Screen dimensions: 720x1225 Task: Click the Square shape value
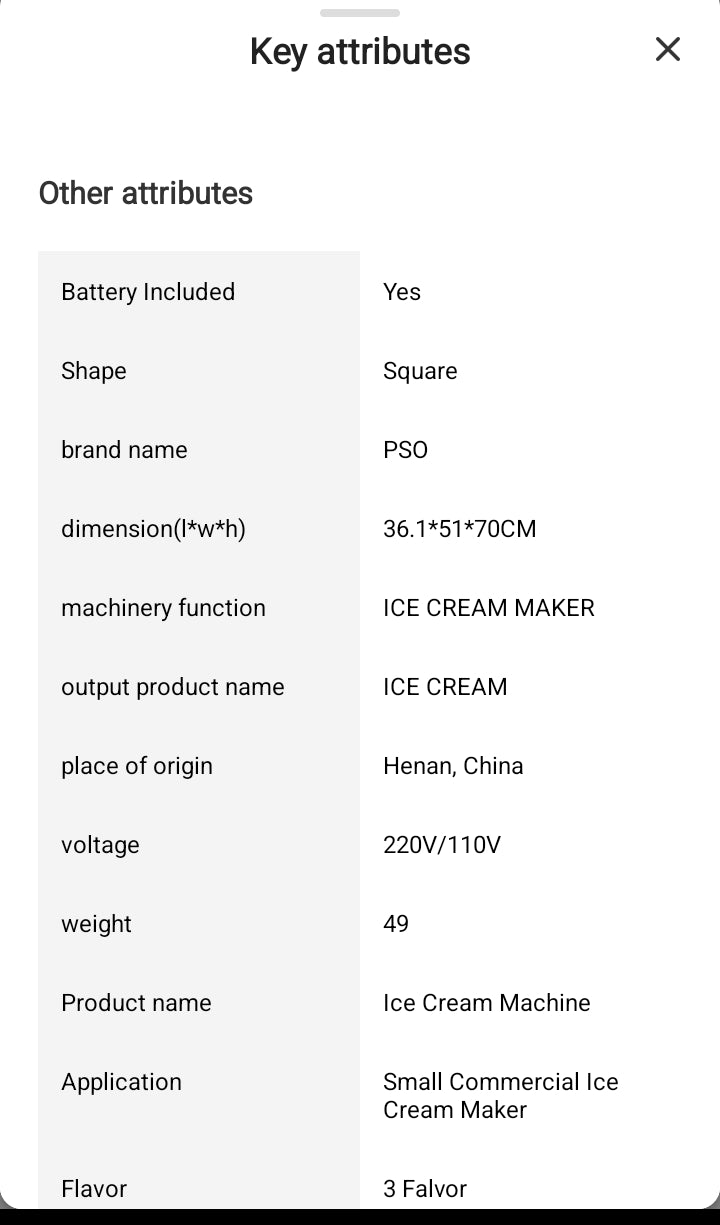click(x=420, y=371)
